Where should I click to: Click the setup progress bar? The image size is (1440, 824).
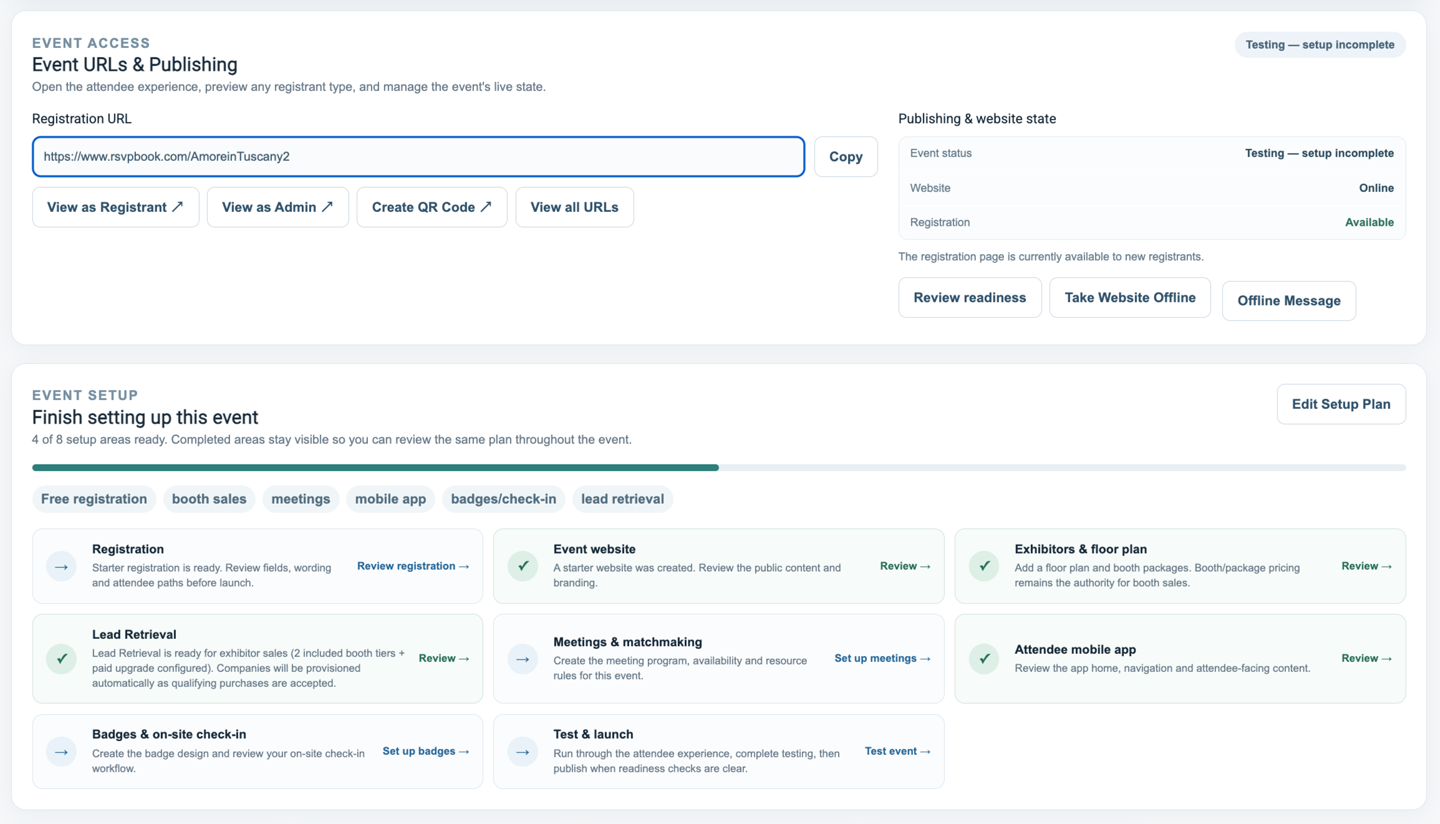tap(719, 467)
